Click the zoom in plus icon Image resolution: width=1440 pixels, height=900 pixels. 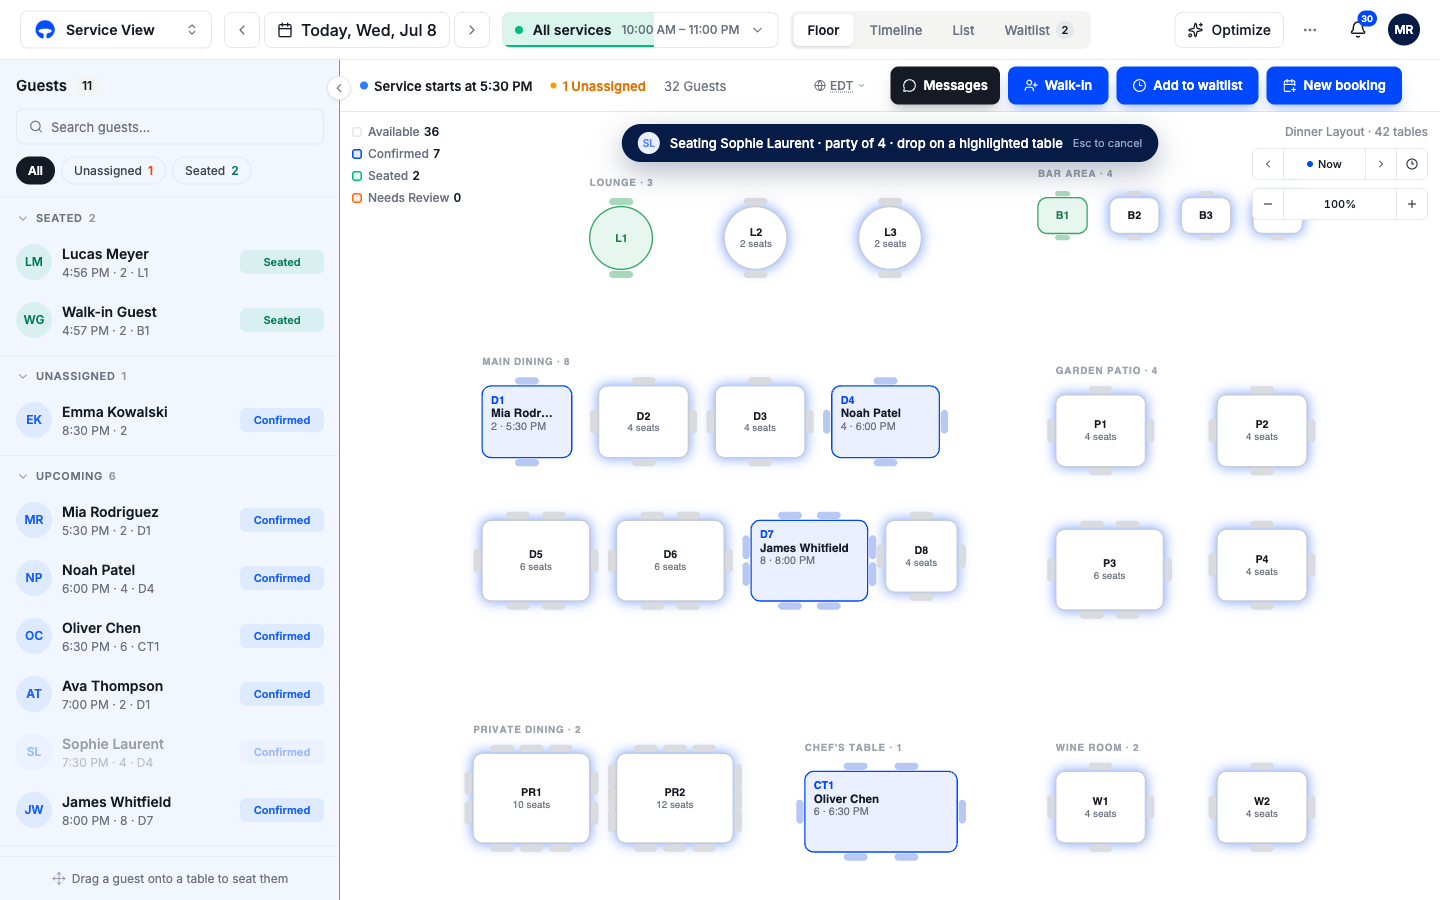(1412, 204)
